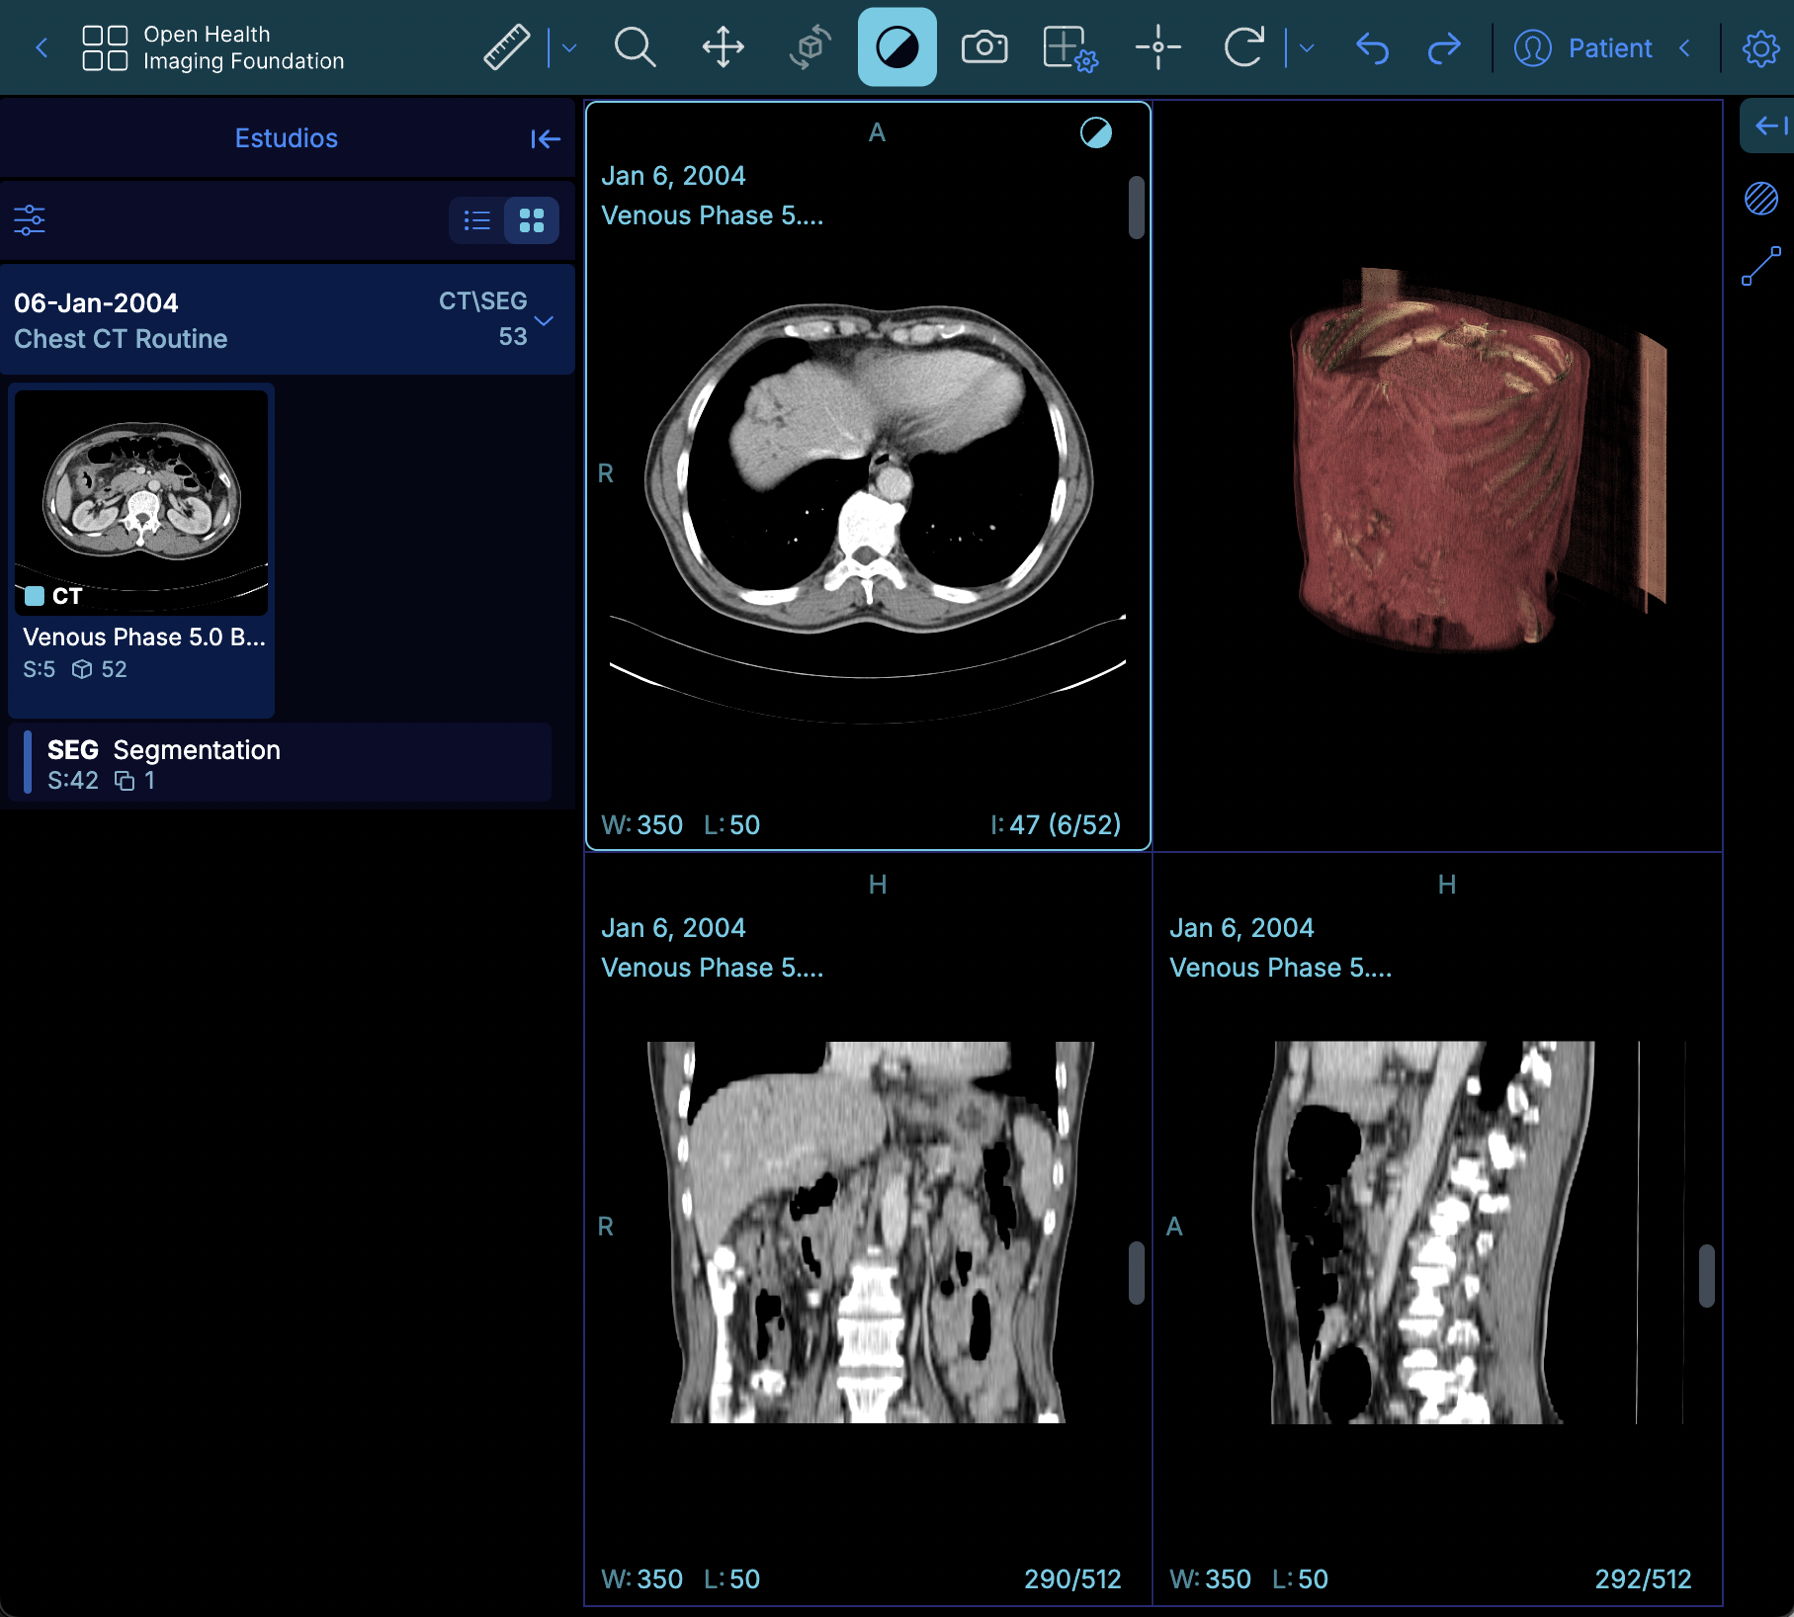Click the Reset view rotate icon
Screen dimensions: 1794x1617
1244,47
